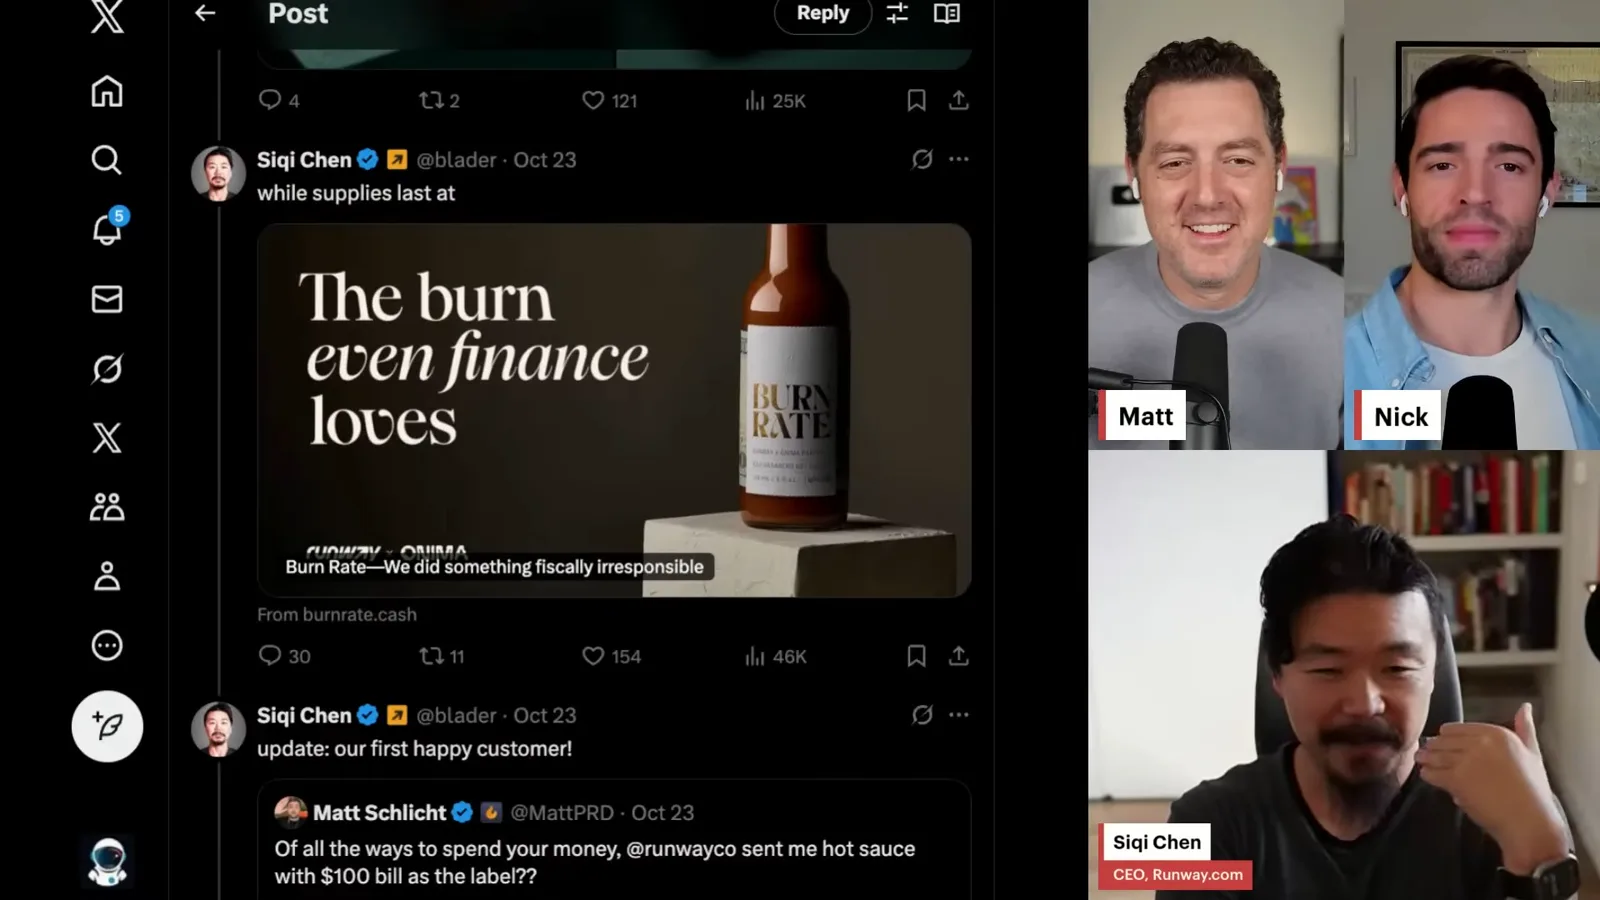View analytics showing 46K views
1600x900 pixels.
[x=775, y=656]
